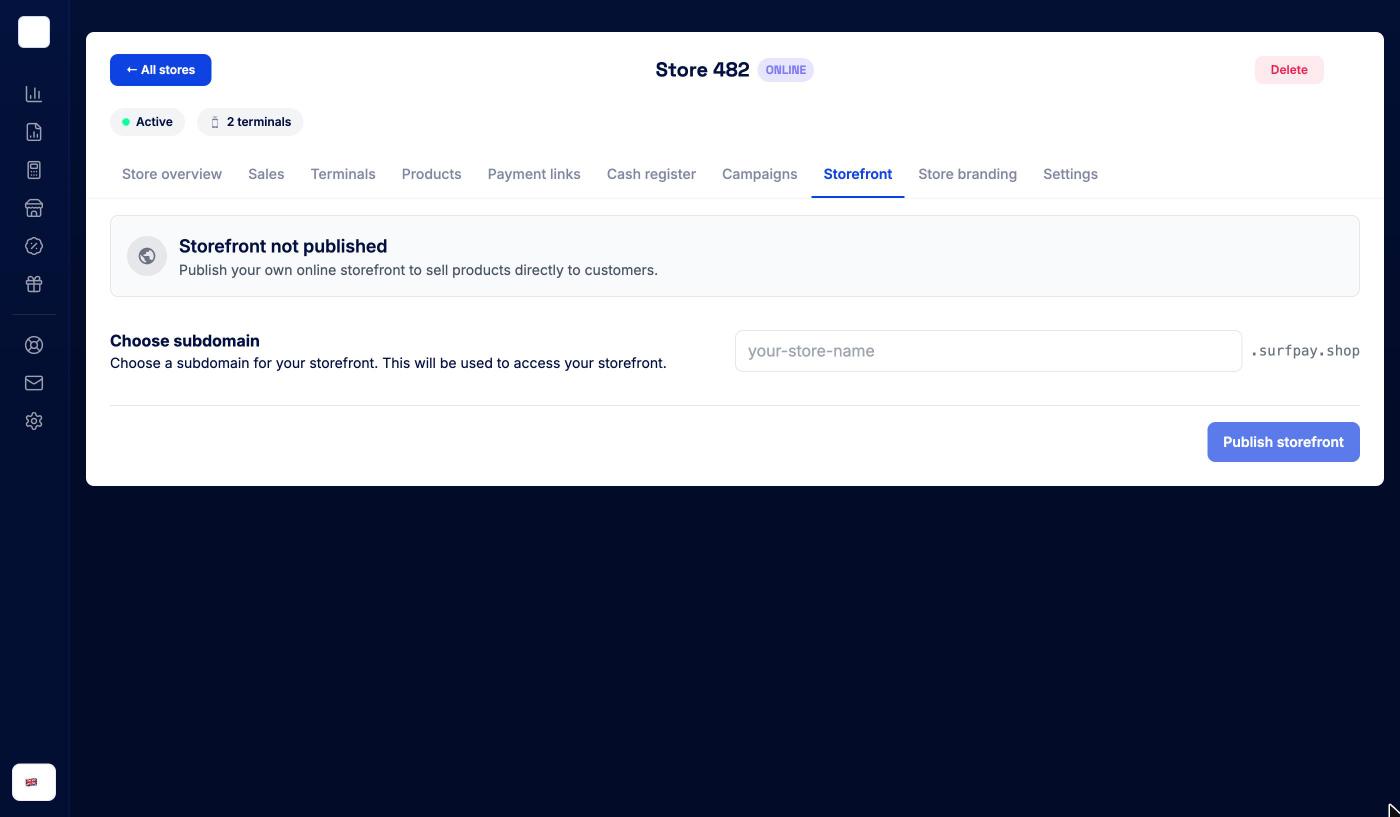The height and width of the screenshot is (817, 1400).
Task: Switch to the Products tab
Action: click(431, 174)
